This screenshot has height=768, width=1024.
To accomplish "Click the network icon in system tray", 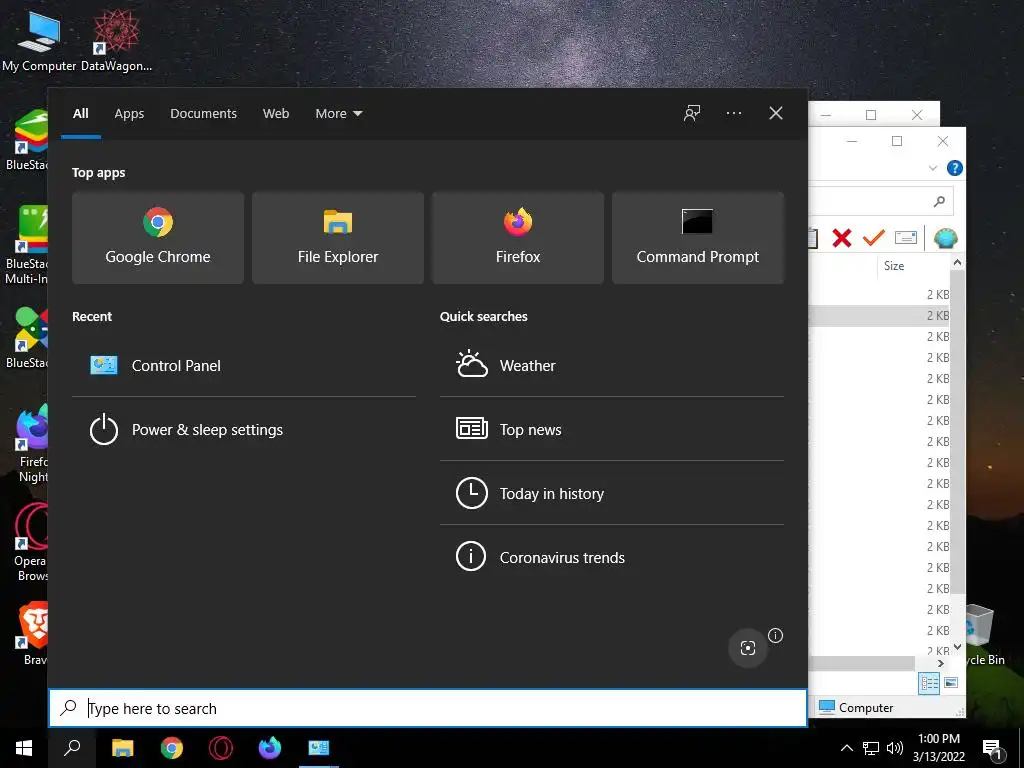I will coord(871,748).
